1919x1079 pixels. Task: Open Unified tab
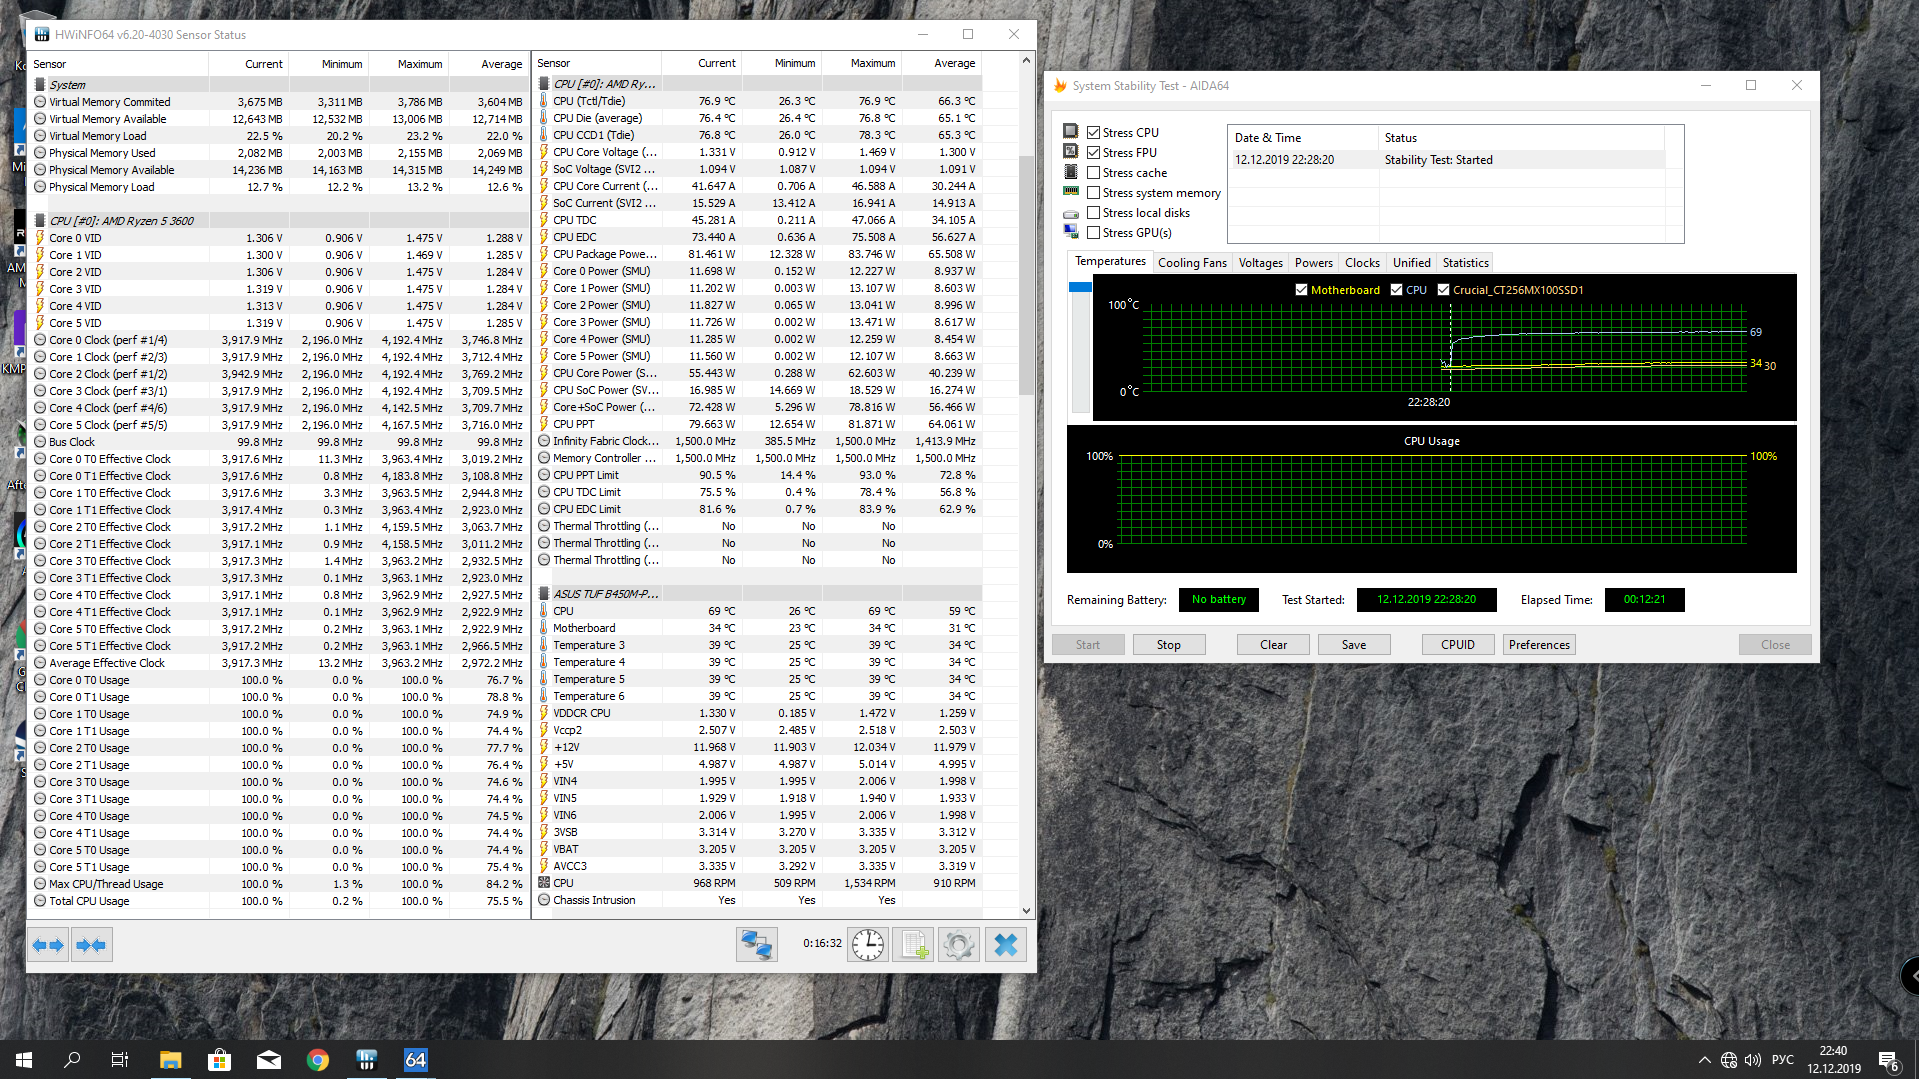coord(1412,263)
